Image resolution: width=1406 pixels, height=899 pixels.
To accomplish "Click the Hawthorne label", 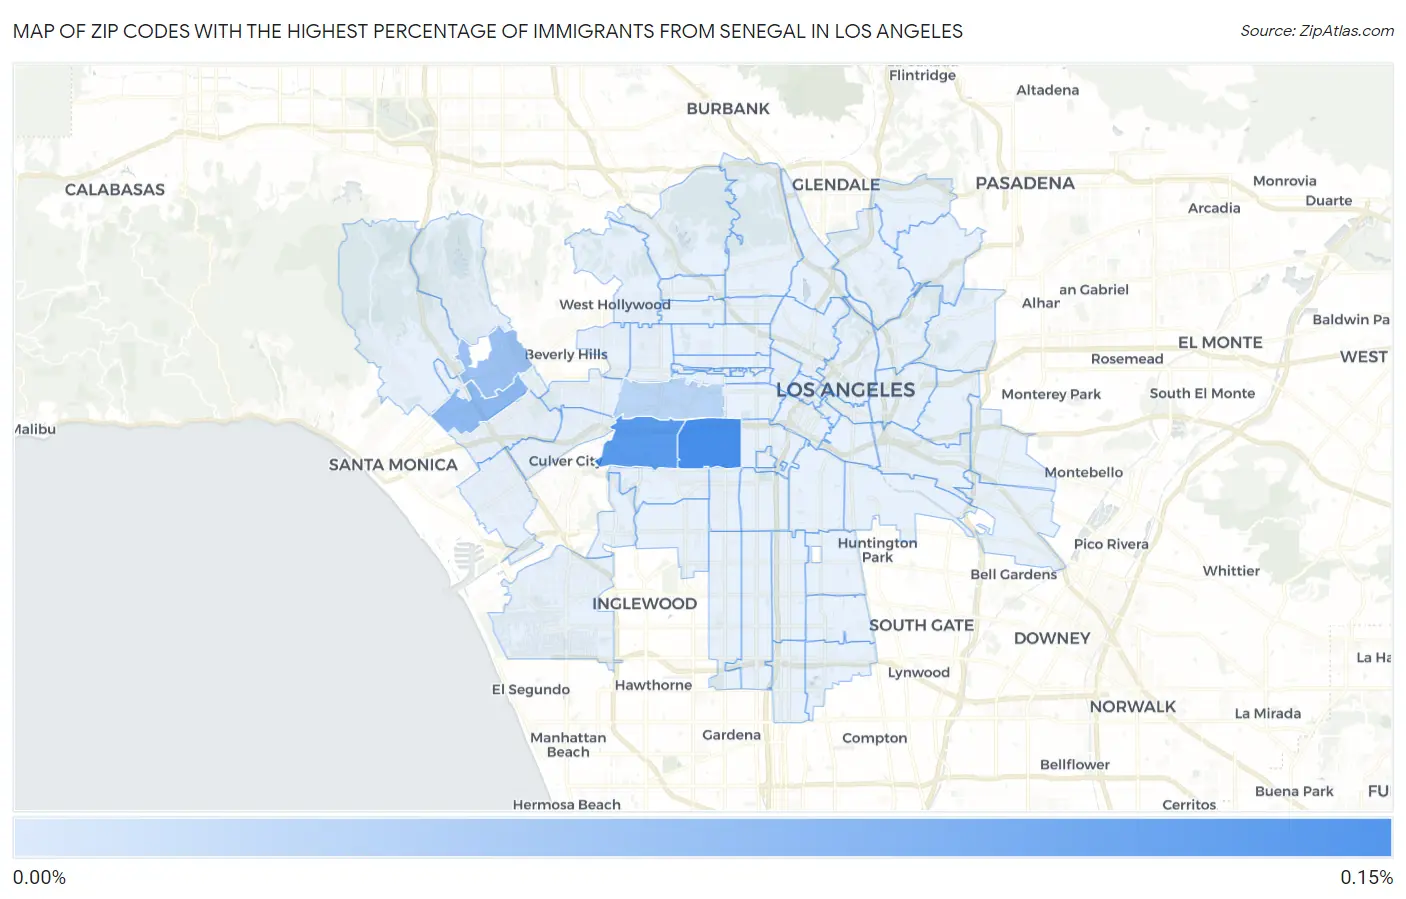I will coord(653,685).
